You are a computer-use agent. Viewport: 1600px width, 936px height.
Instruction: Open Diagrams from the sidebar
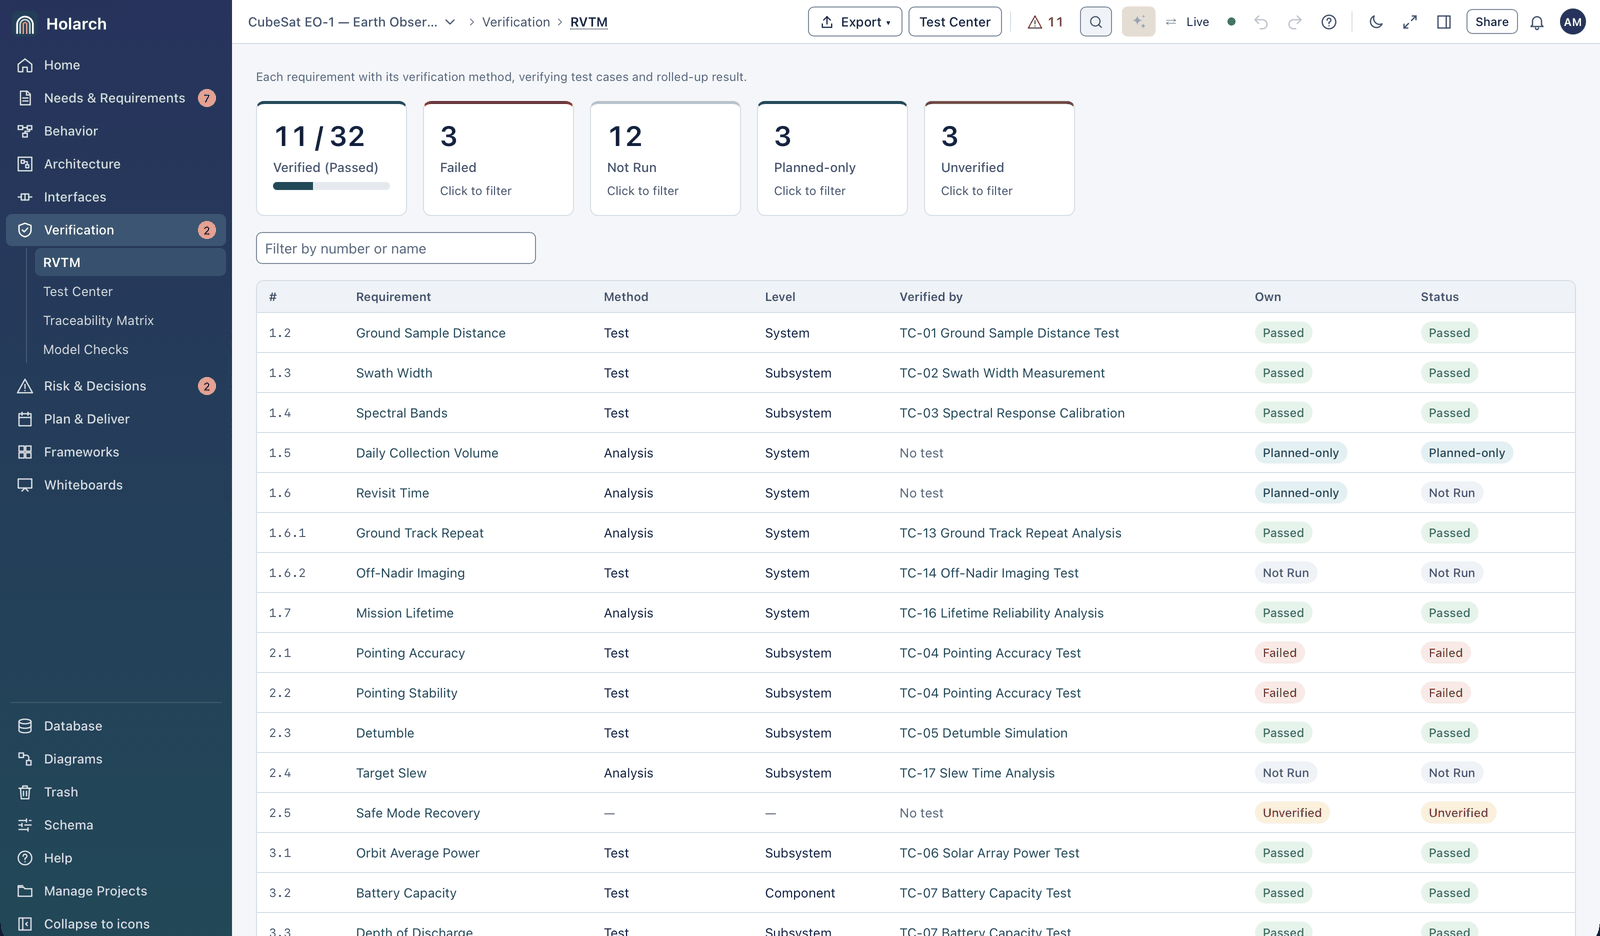click(116, 759)
